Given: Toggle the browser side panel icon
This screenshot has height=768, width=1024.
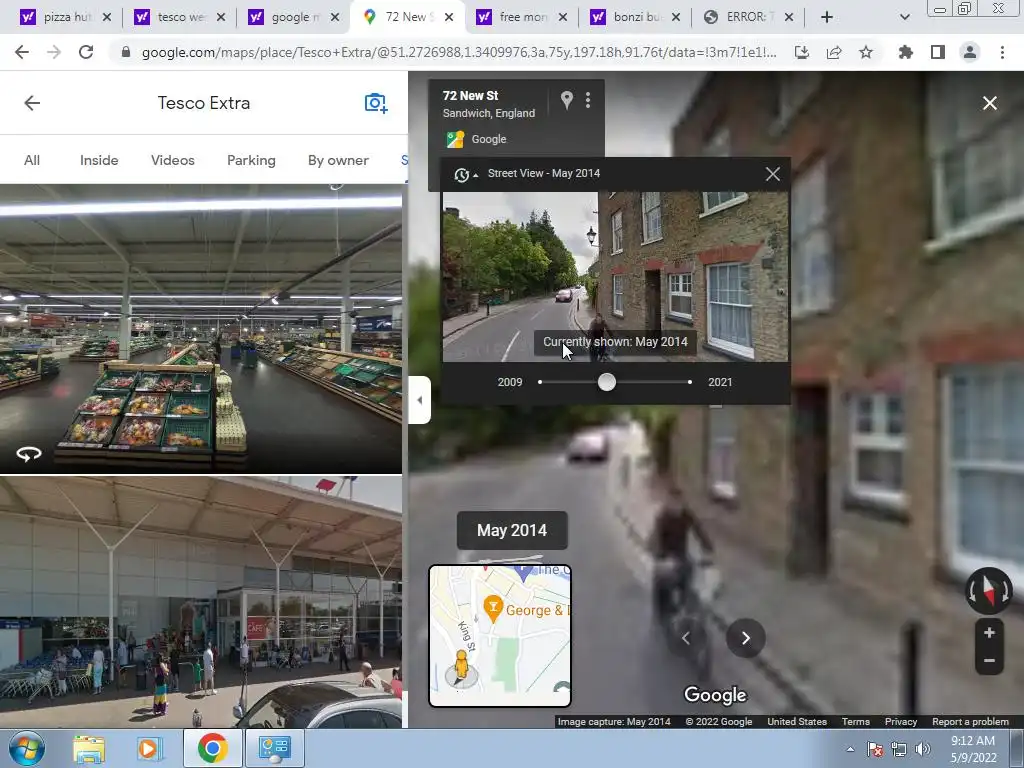Looking at the screenshot, I should click(938, 52).
